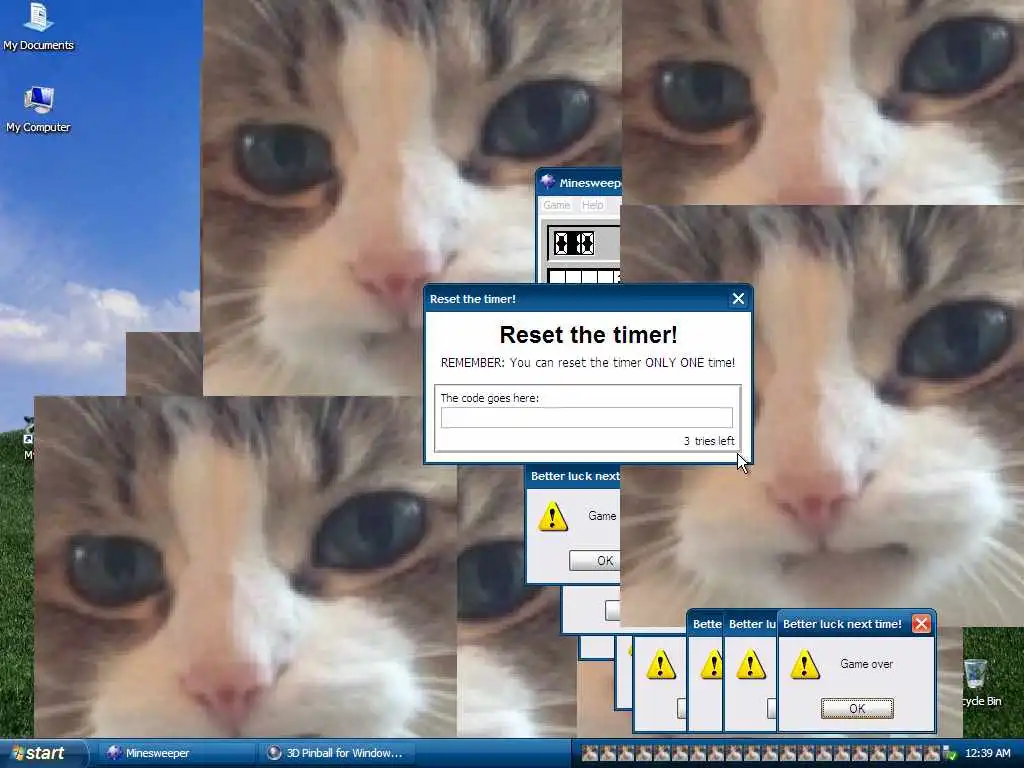This screenshot has height=768, width=1024.
Task: Click the green shield tray icon
Action: tap(950, 754)
